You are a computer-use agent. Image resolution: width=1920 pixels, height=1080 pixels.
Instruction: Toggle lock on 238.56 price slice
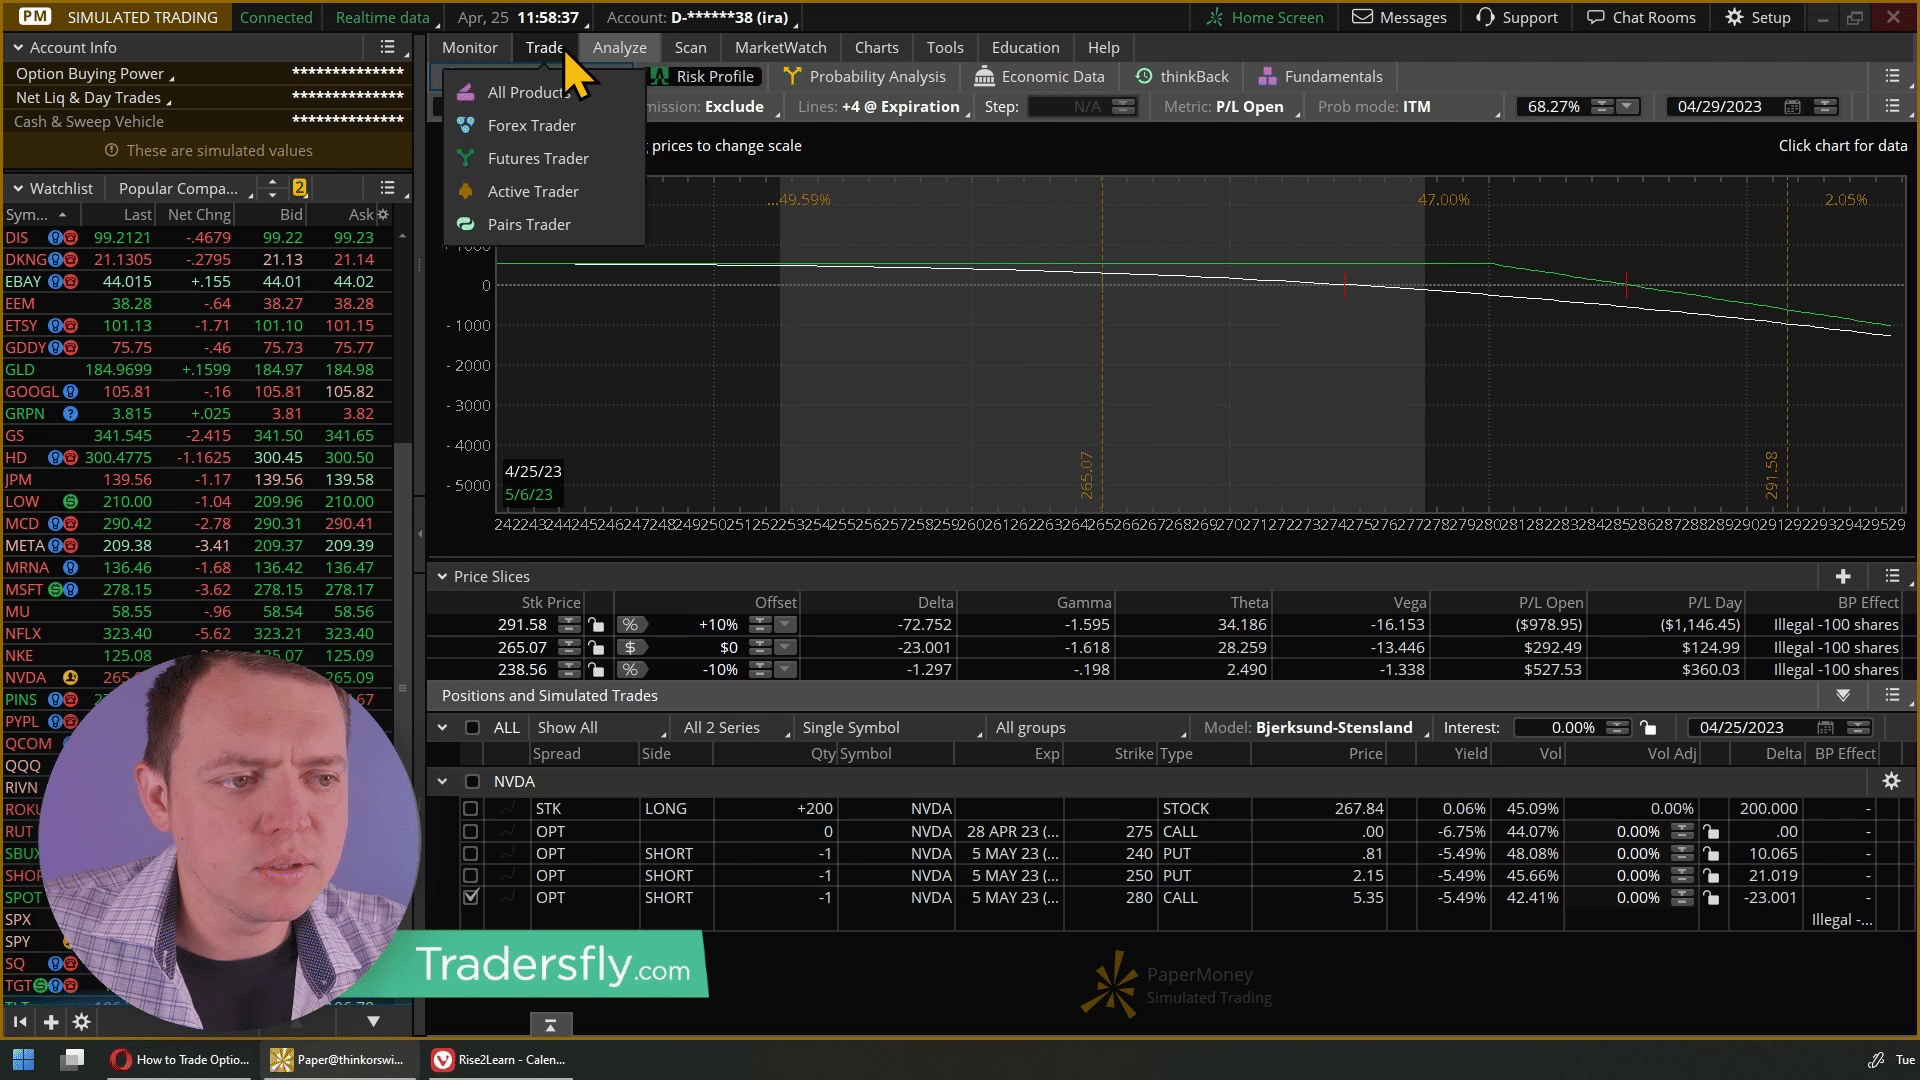(596, 669)
